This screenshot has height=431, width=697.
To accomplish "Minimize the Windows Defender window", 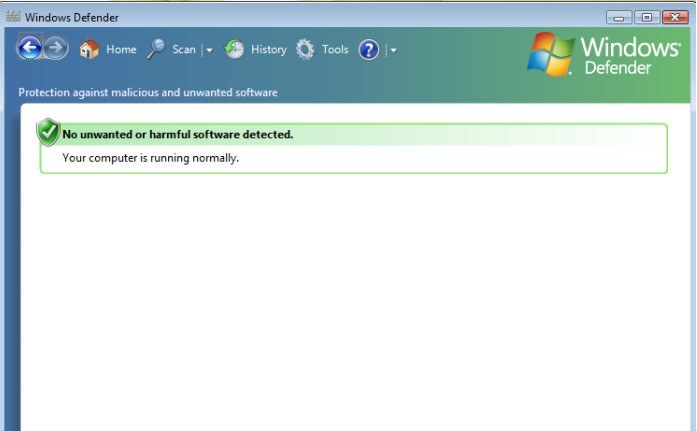I will tap(619, 17).
